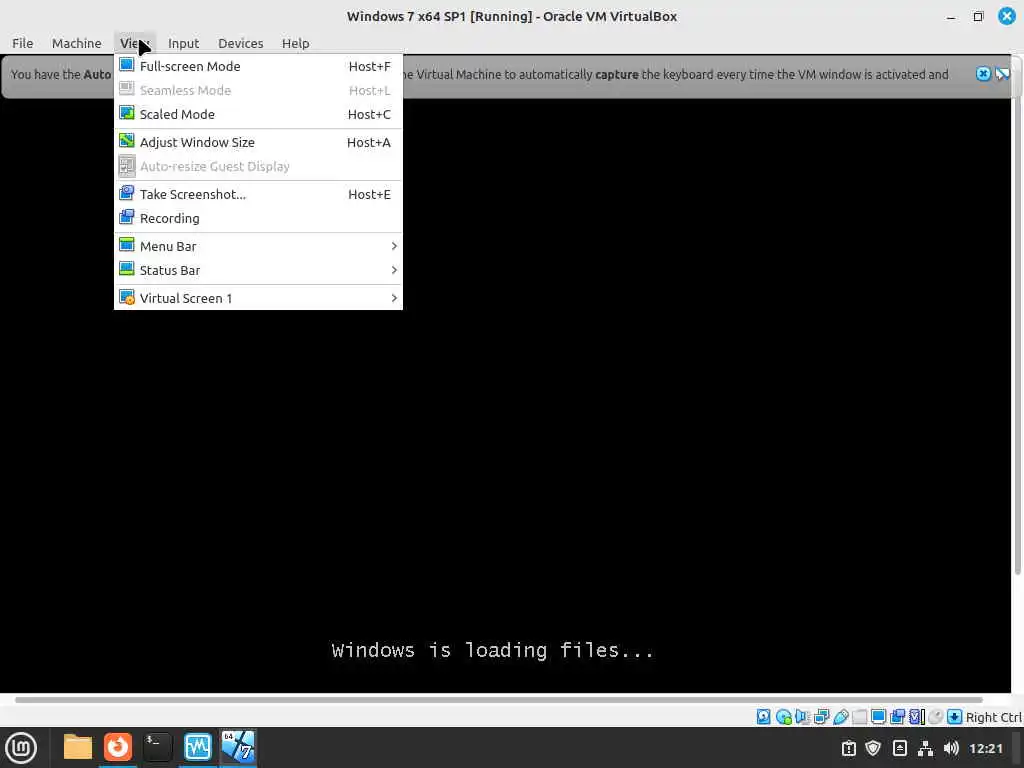Close the open View menu
This screenshot has width=1024, height=768.
(135, 43)
